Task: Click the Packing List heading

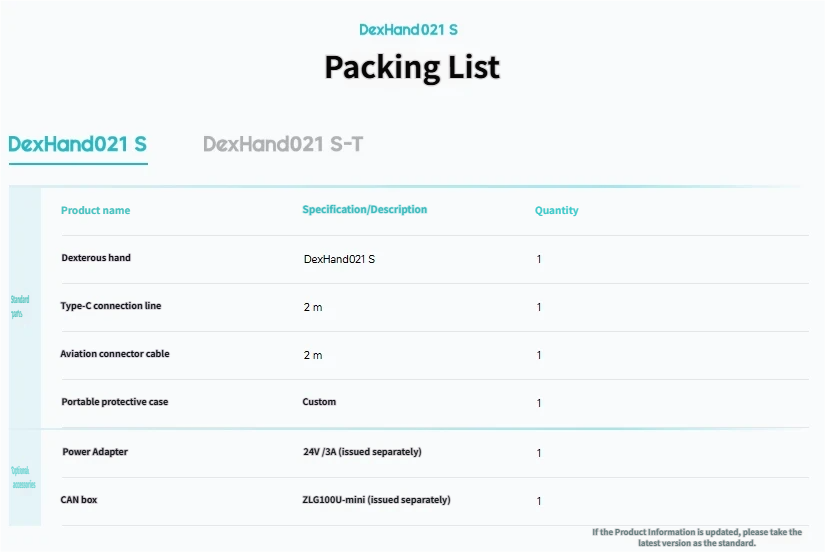Action: pos(411,67)
